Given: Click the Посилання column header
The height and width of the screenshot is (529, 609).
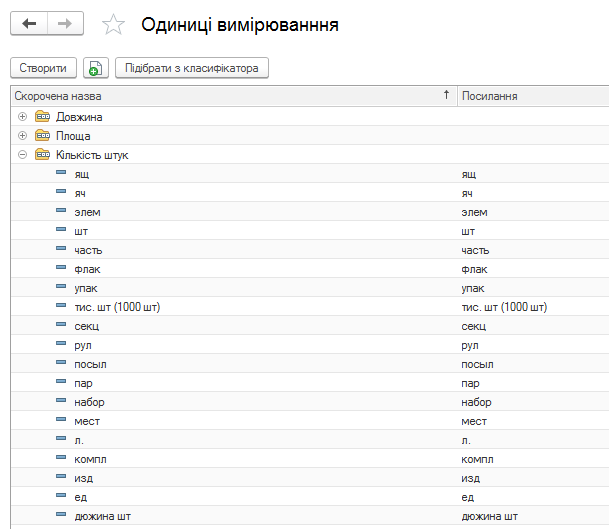Looking at the screenshot, I should point(530,96).
